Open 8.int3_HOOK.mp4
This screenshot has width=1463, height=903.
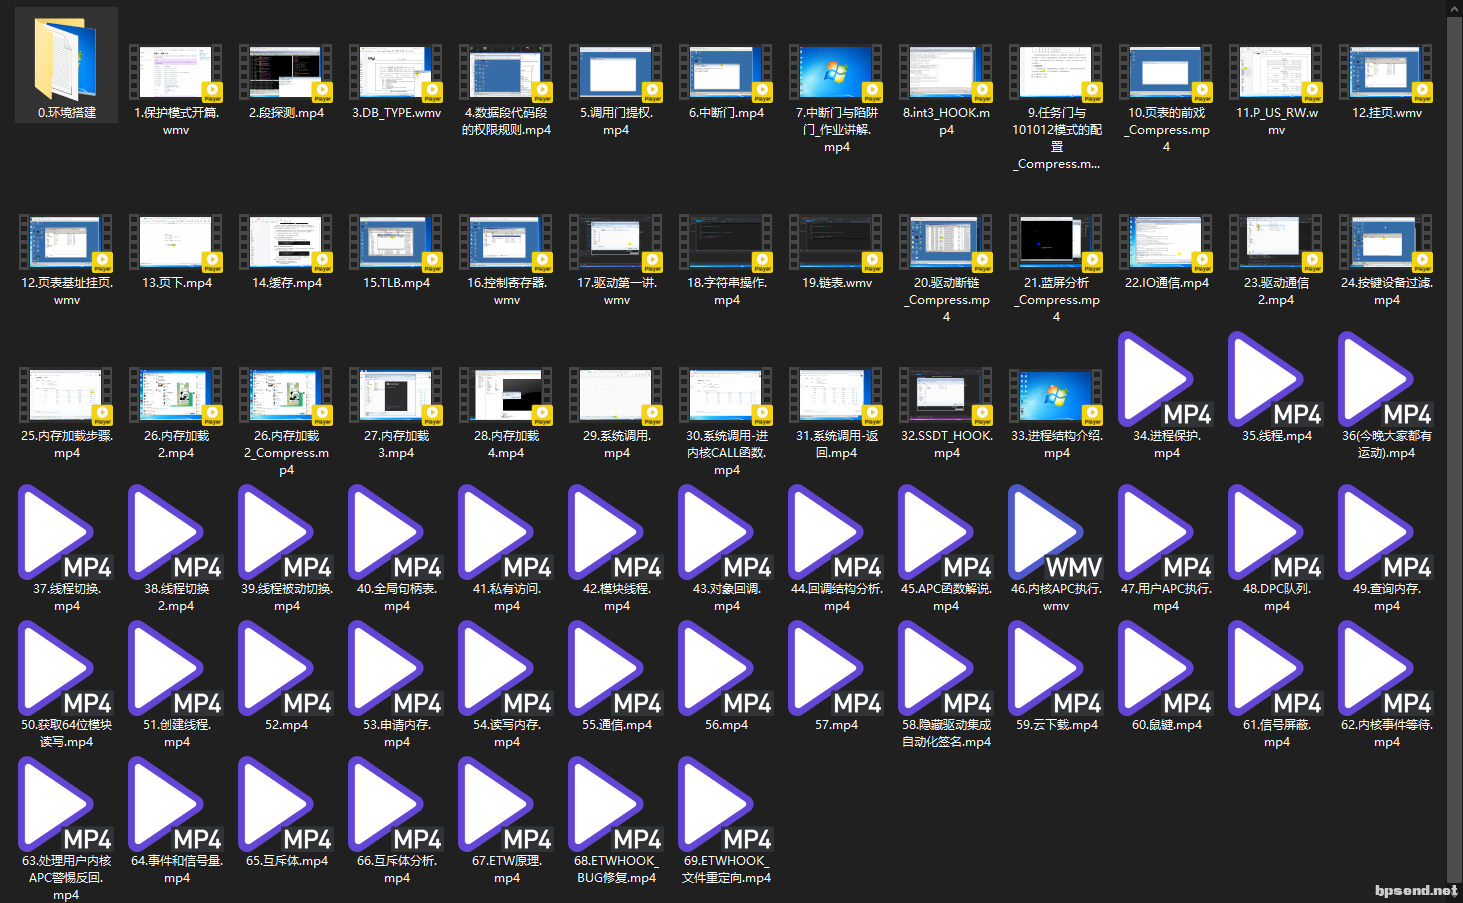point(946,75)
